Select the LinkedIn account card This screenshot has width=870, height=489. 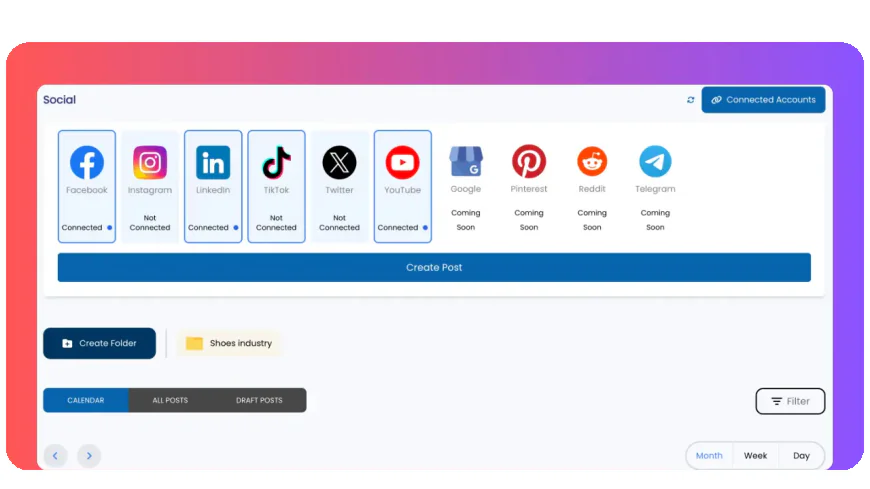pyautogui.click(x=213, y=186)
